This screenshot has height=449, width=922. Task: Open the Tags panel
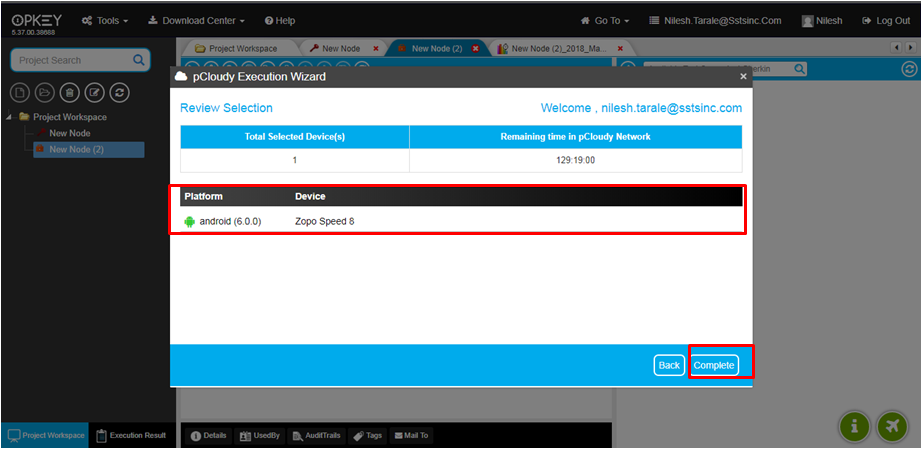coord(368,435)
